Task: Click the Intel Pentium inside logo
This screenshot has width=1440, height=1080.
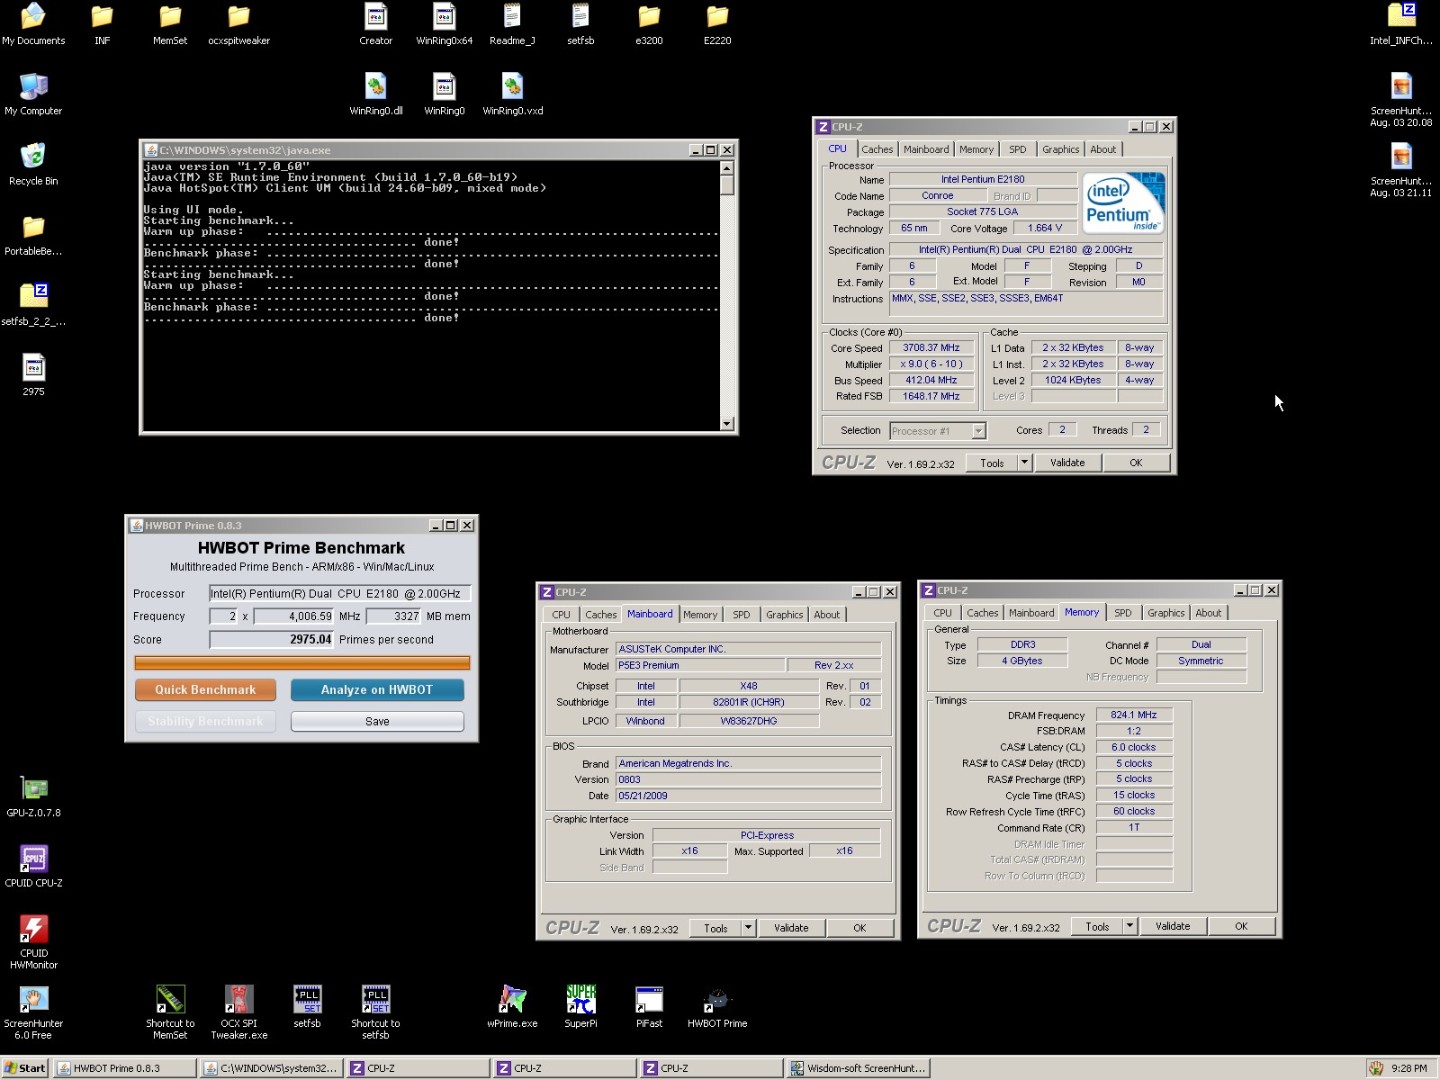Action: [1124, 203]
